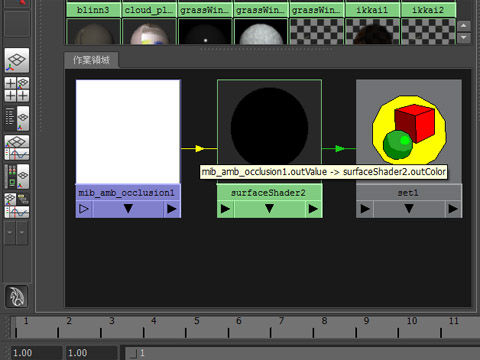Image resolution: width=480 pixels, height=360 pixels.
Task: Select grassWin checkerboard swatch
Action: 317,31
